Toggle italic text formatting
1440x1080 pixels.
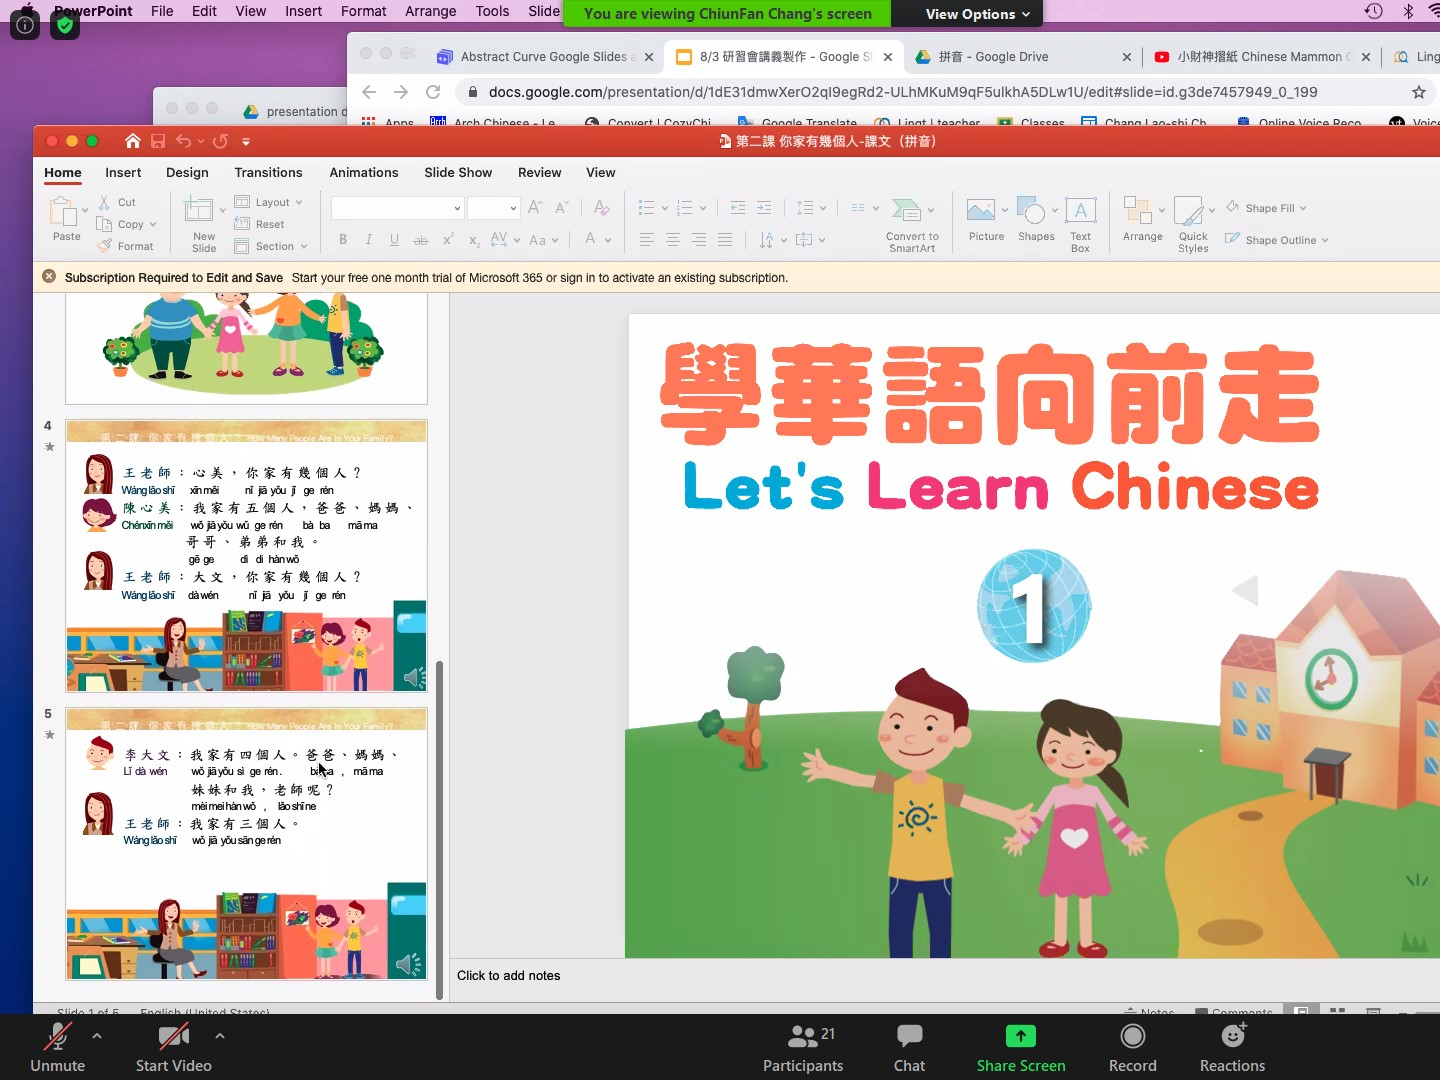[368, 240]
